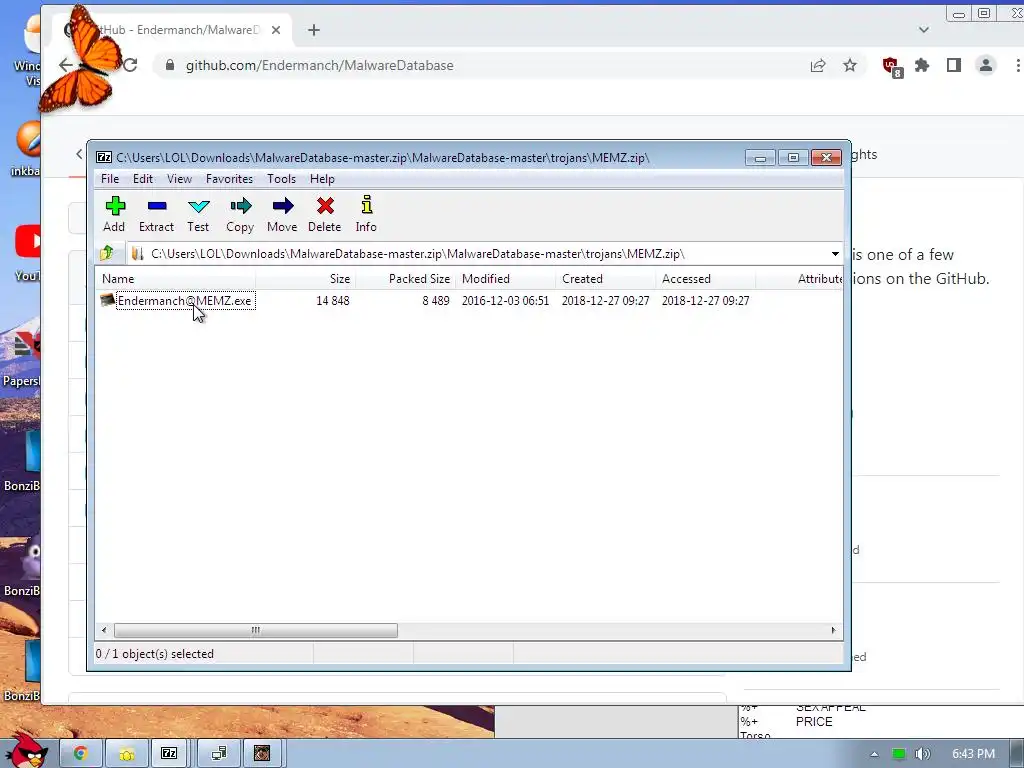1024x768 pixels.
Task: Show hidden tray icons arrow
Action: 874,754
